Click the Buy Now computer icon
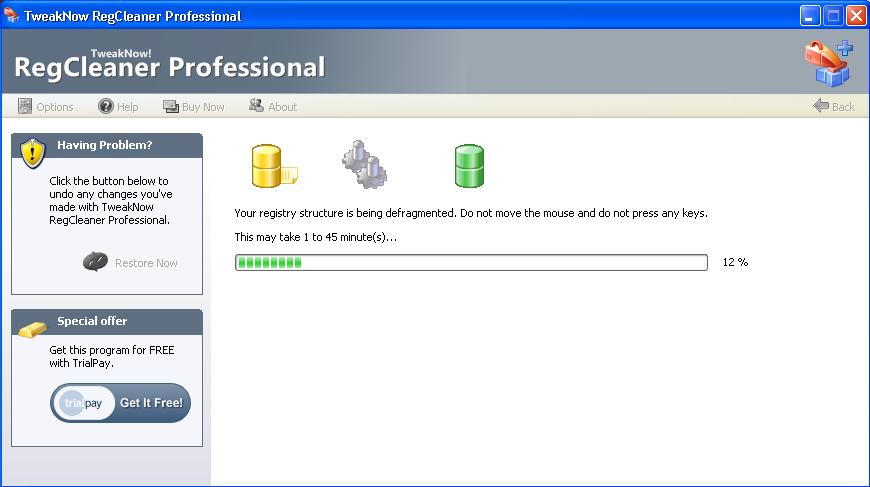This screenshot has width=870, height=487. 170,106
